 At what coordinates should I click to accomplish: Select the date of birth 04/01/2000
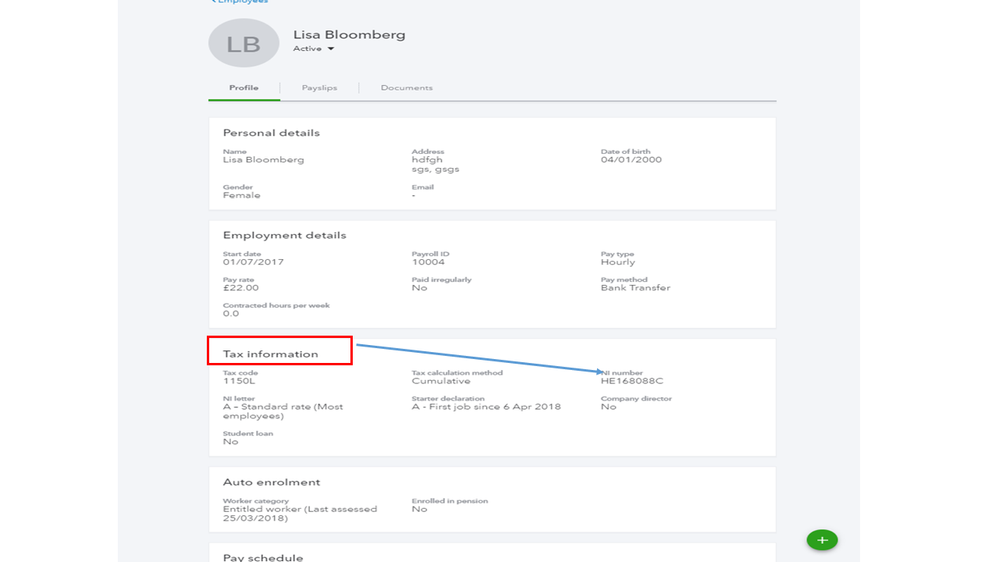tap(630, 160)
